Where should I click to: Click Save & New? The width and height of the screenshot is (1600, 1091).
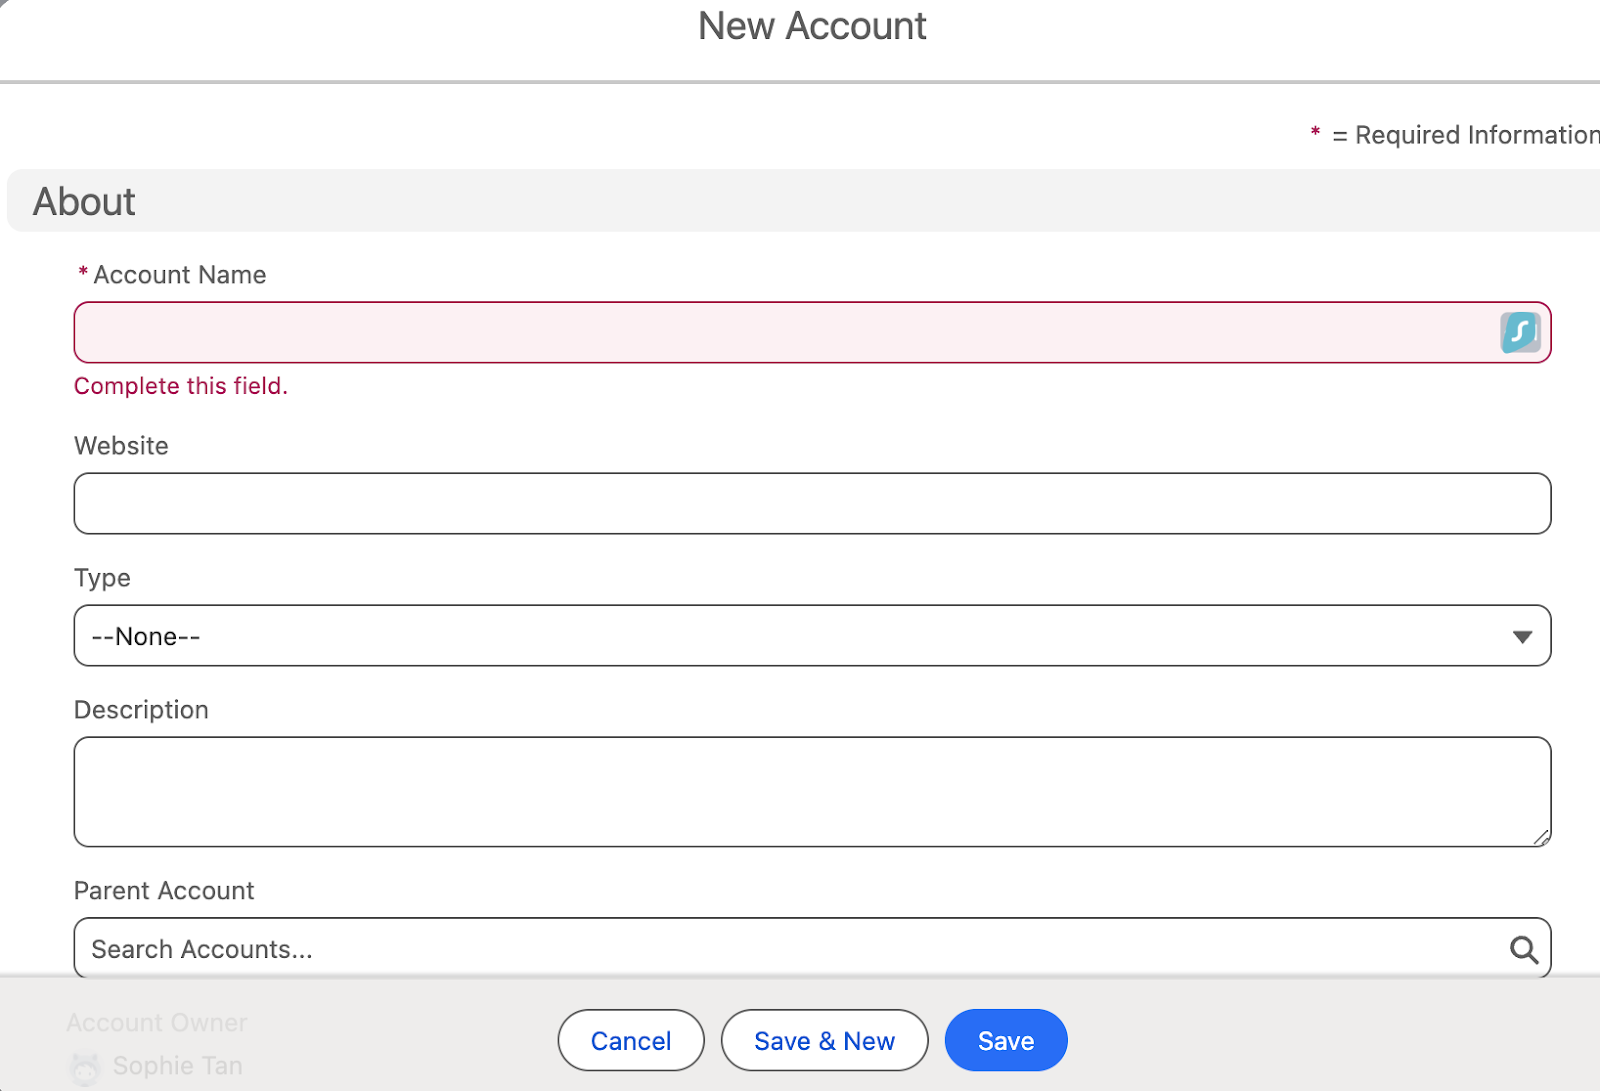(x=824, y=1040)
